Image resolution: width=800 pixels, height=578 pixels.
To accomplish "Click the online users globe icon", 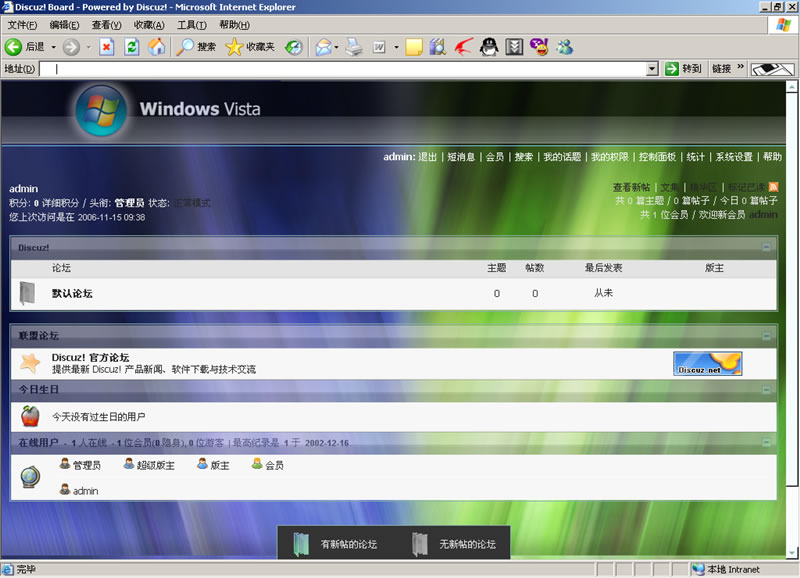I will tap(30, 477).
